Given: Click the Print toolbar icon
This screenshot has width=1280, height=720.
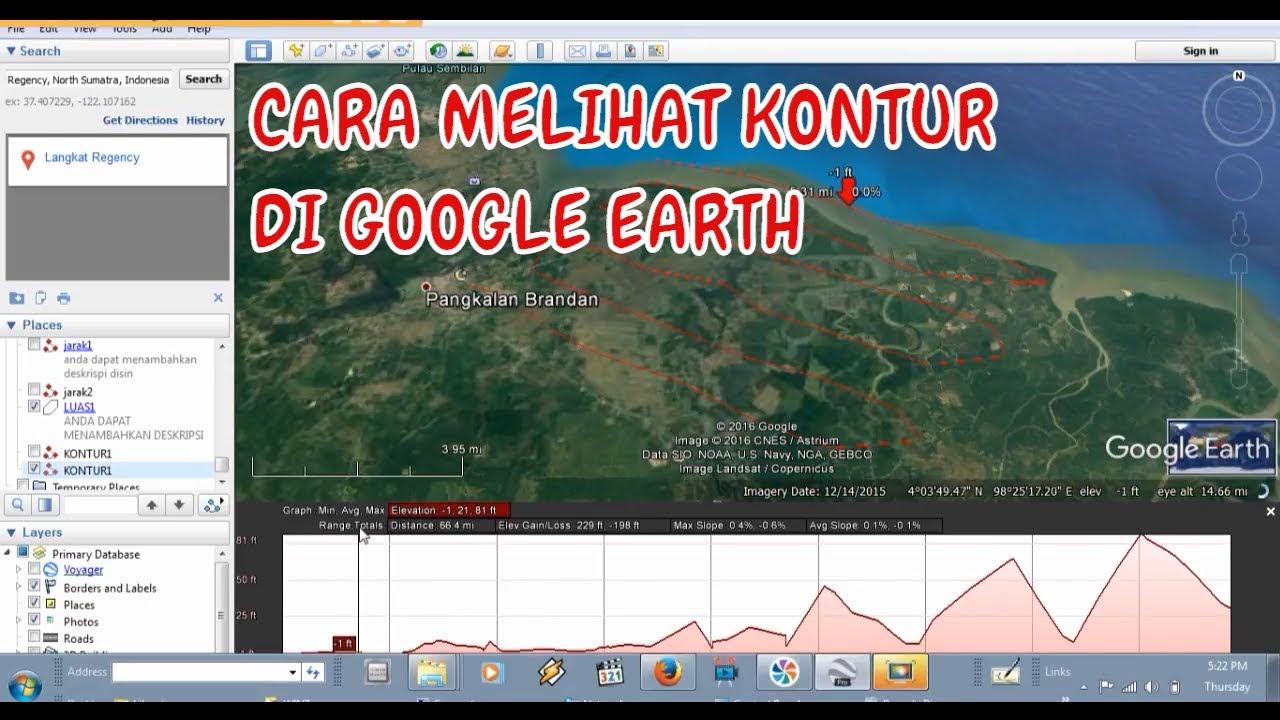Looking at the screenshot, I should coord(603,51).
